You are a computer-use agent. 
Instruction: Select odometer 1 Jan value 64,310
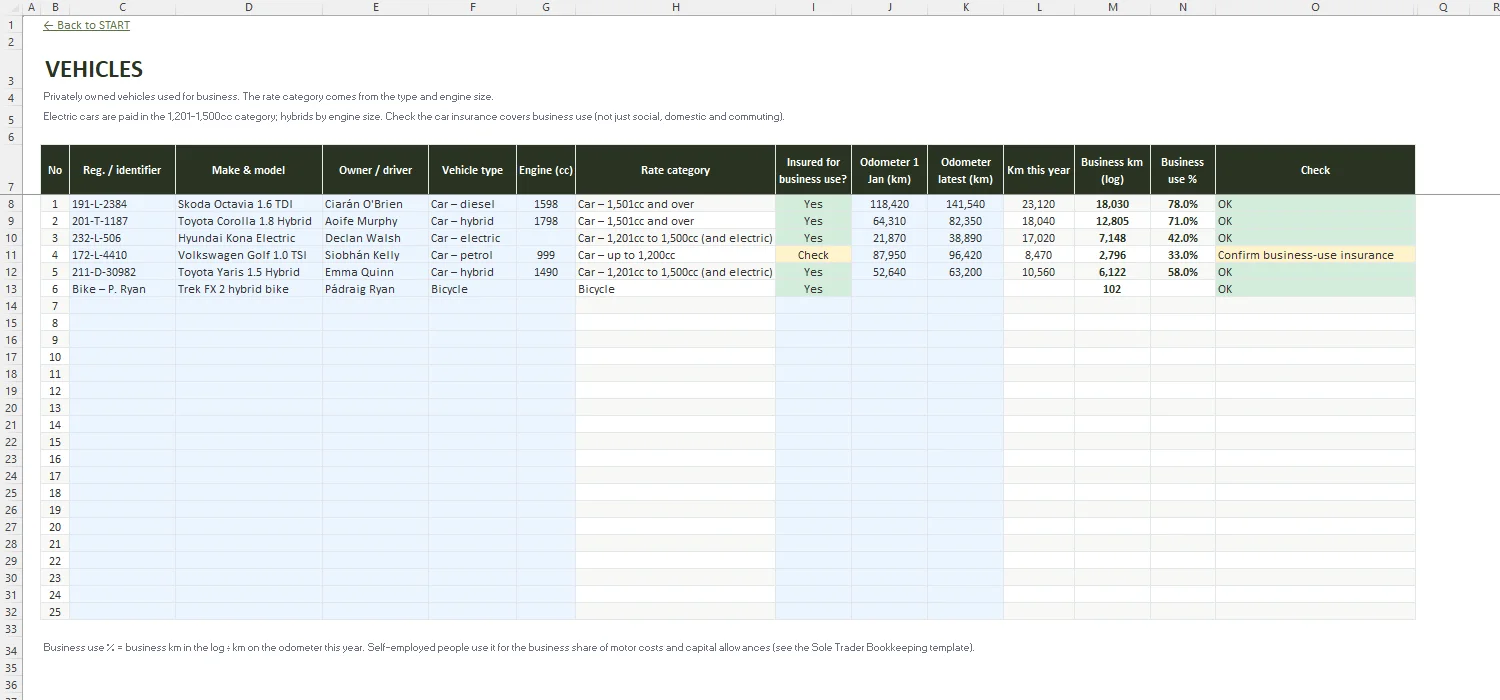click(889, 221)
